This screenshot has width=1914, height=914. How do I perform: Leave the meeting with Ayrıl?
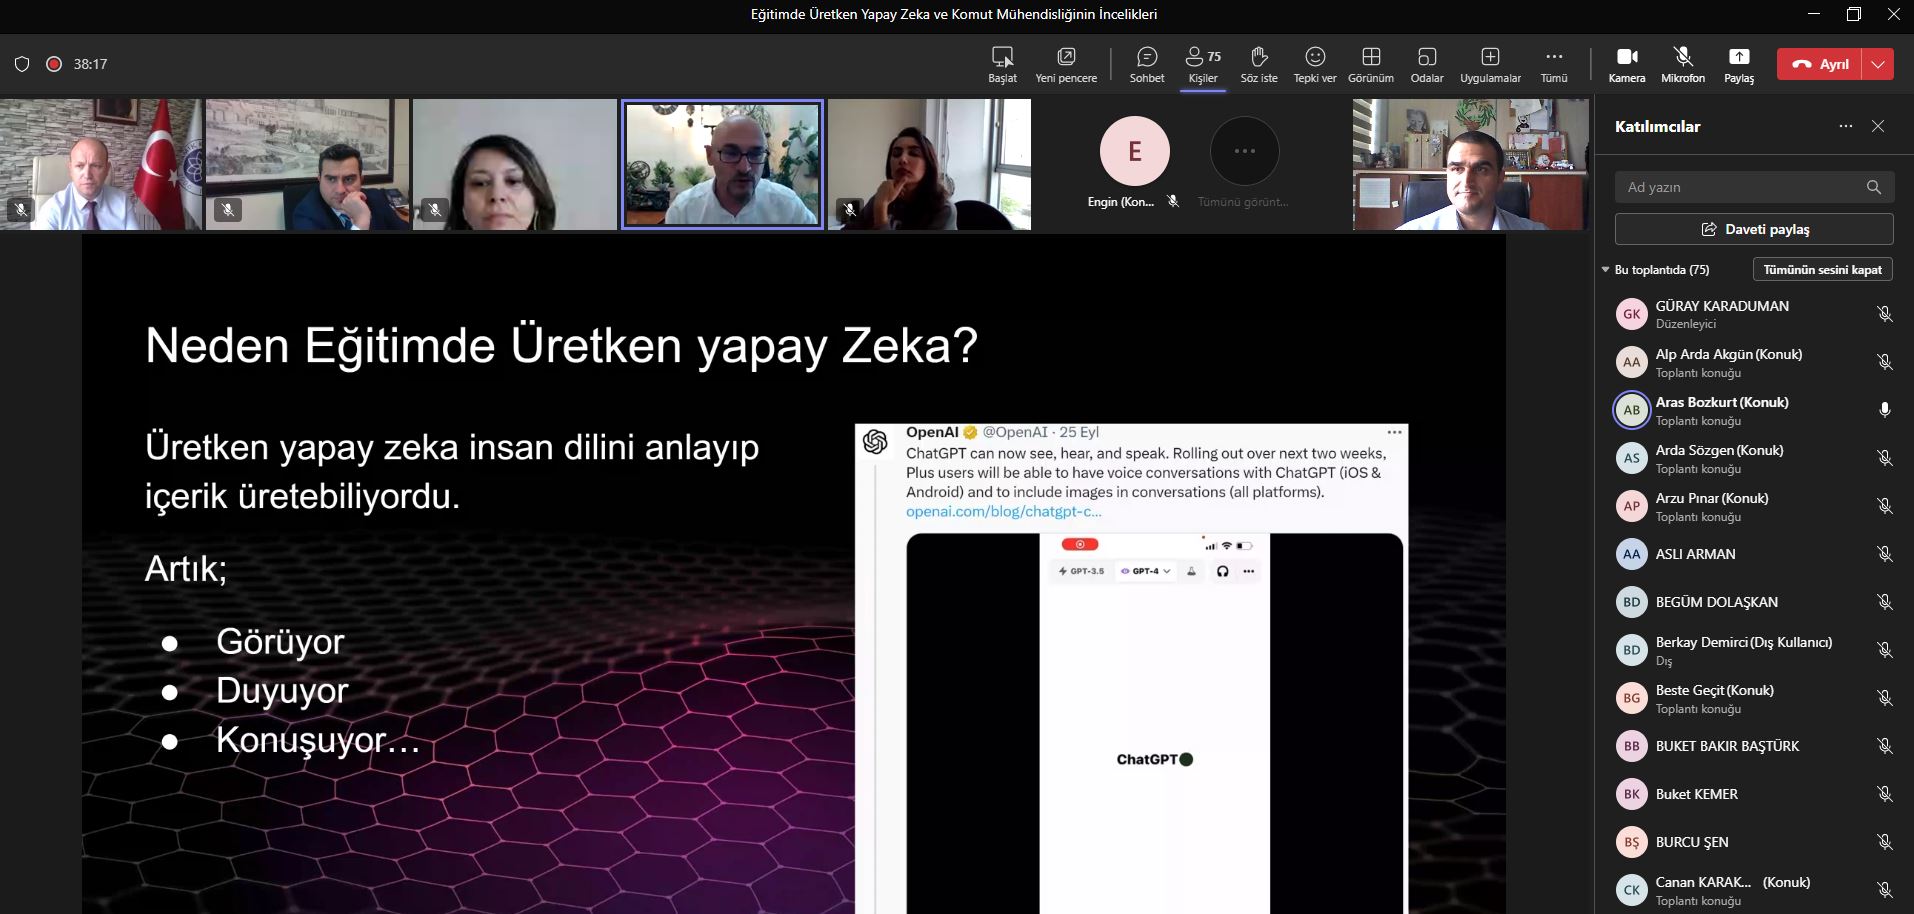tap(1820, 64)
